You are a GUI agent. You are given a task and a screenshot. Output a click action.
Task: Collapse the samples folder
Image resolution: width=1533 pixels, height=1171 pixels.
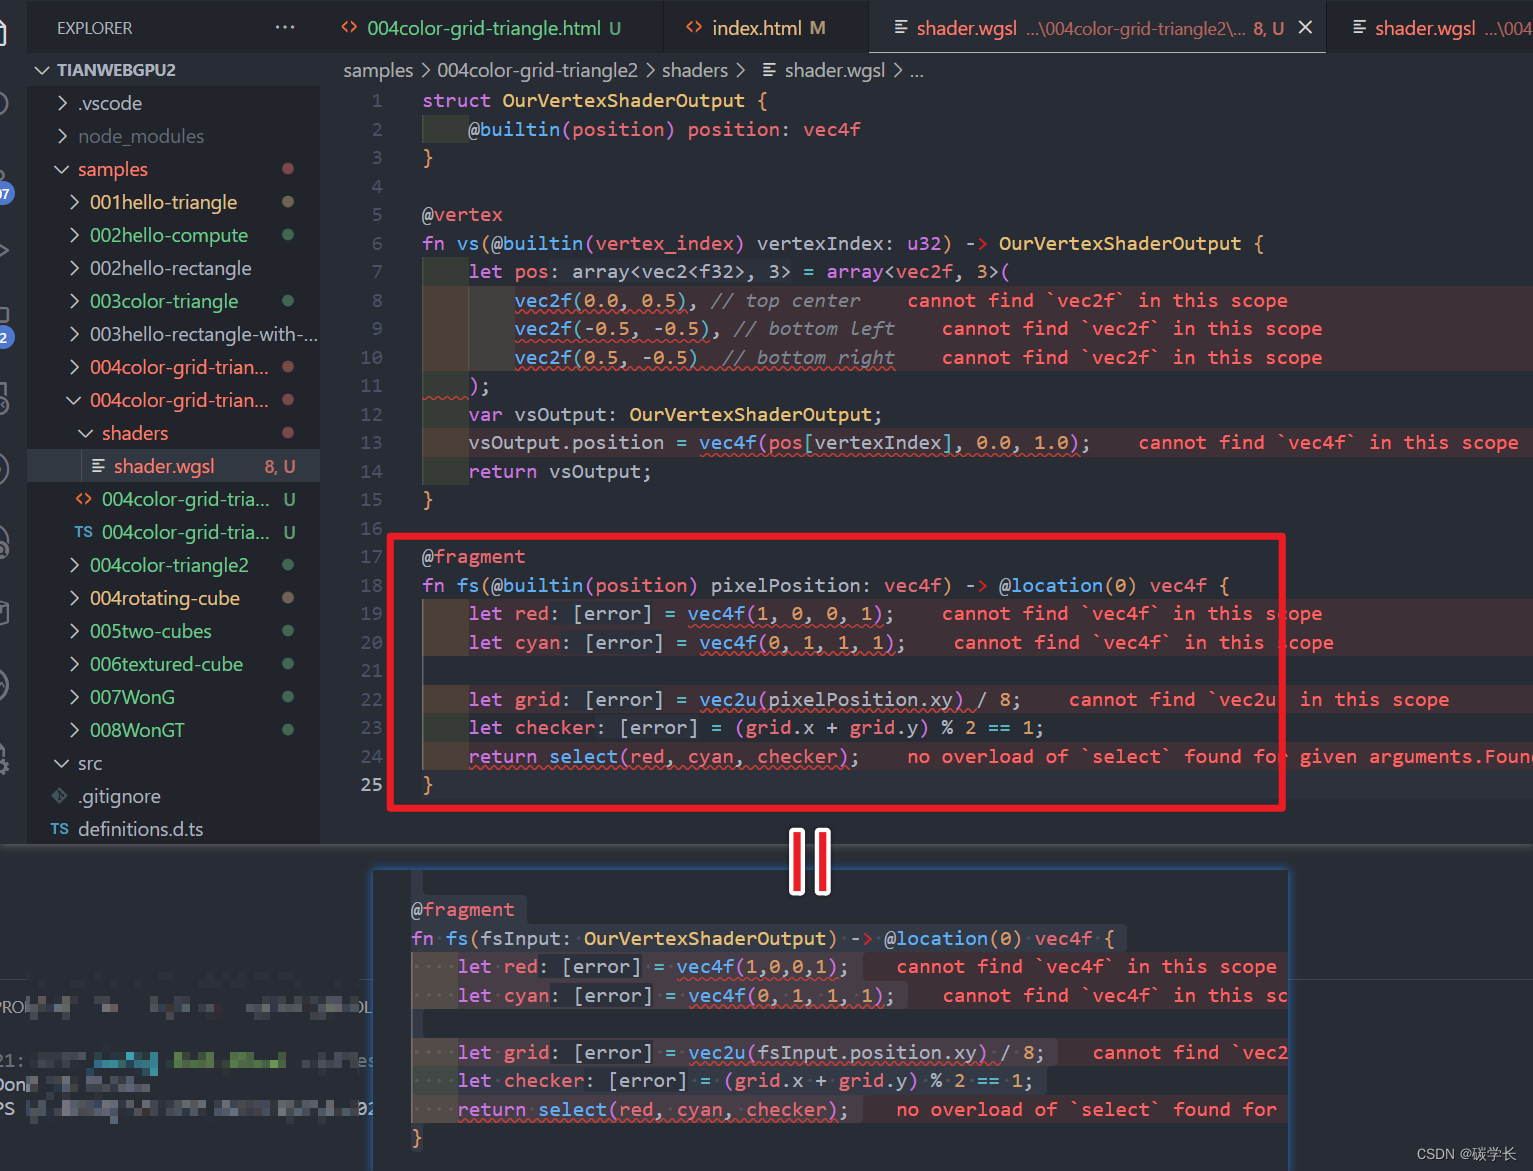click(174, 169)
